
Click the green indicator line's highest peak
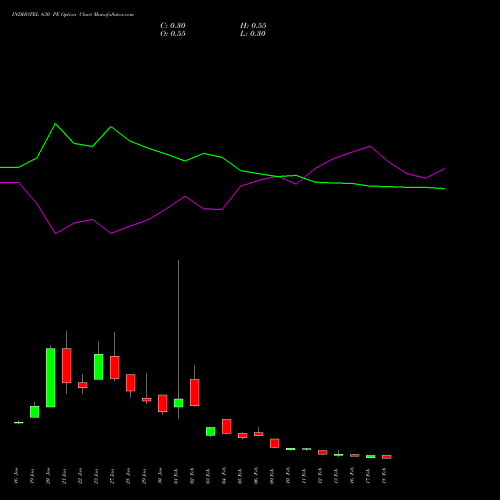[55, 124]
